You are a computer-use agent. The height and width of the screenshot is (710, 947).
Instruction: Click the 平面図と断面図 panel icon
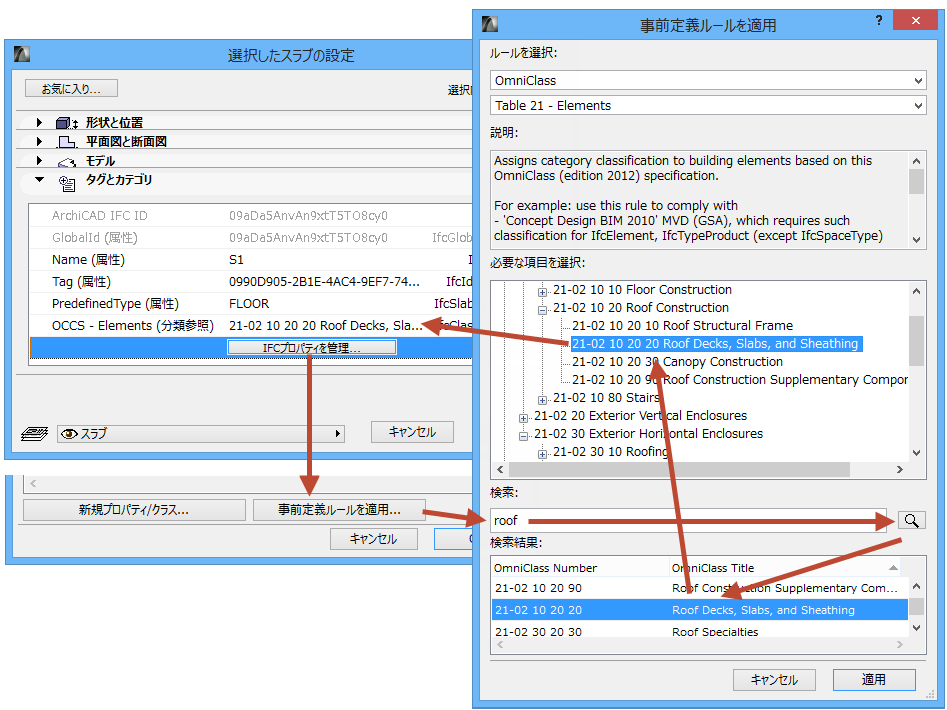66,142
